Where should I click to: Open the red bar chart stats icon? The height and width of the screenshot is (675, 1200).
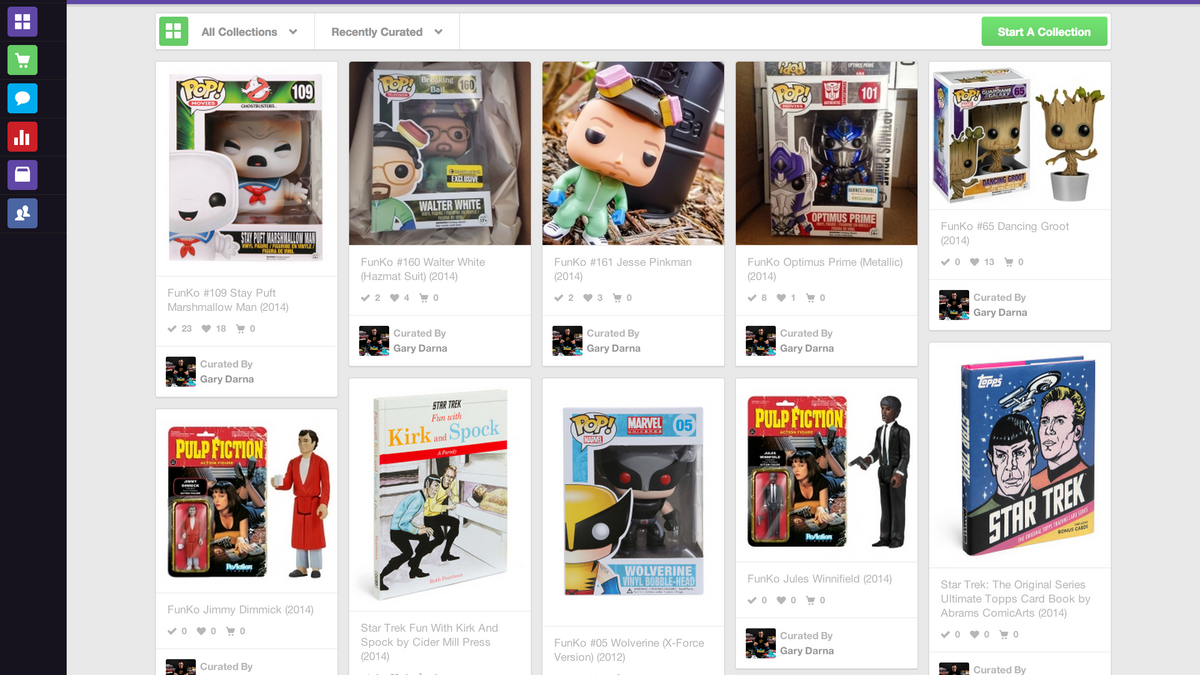22,137
